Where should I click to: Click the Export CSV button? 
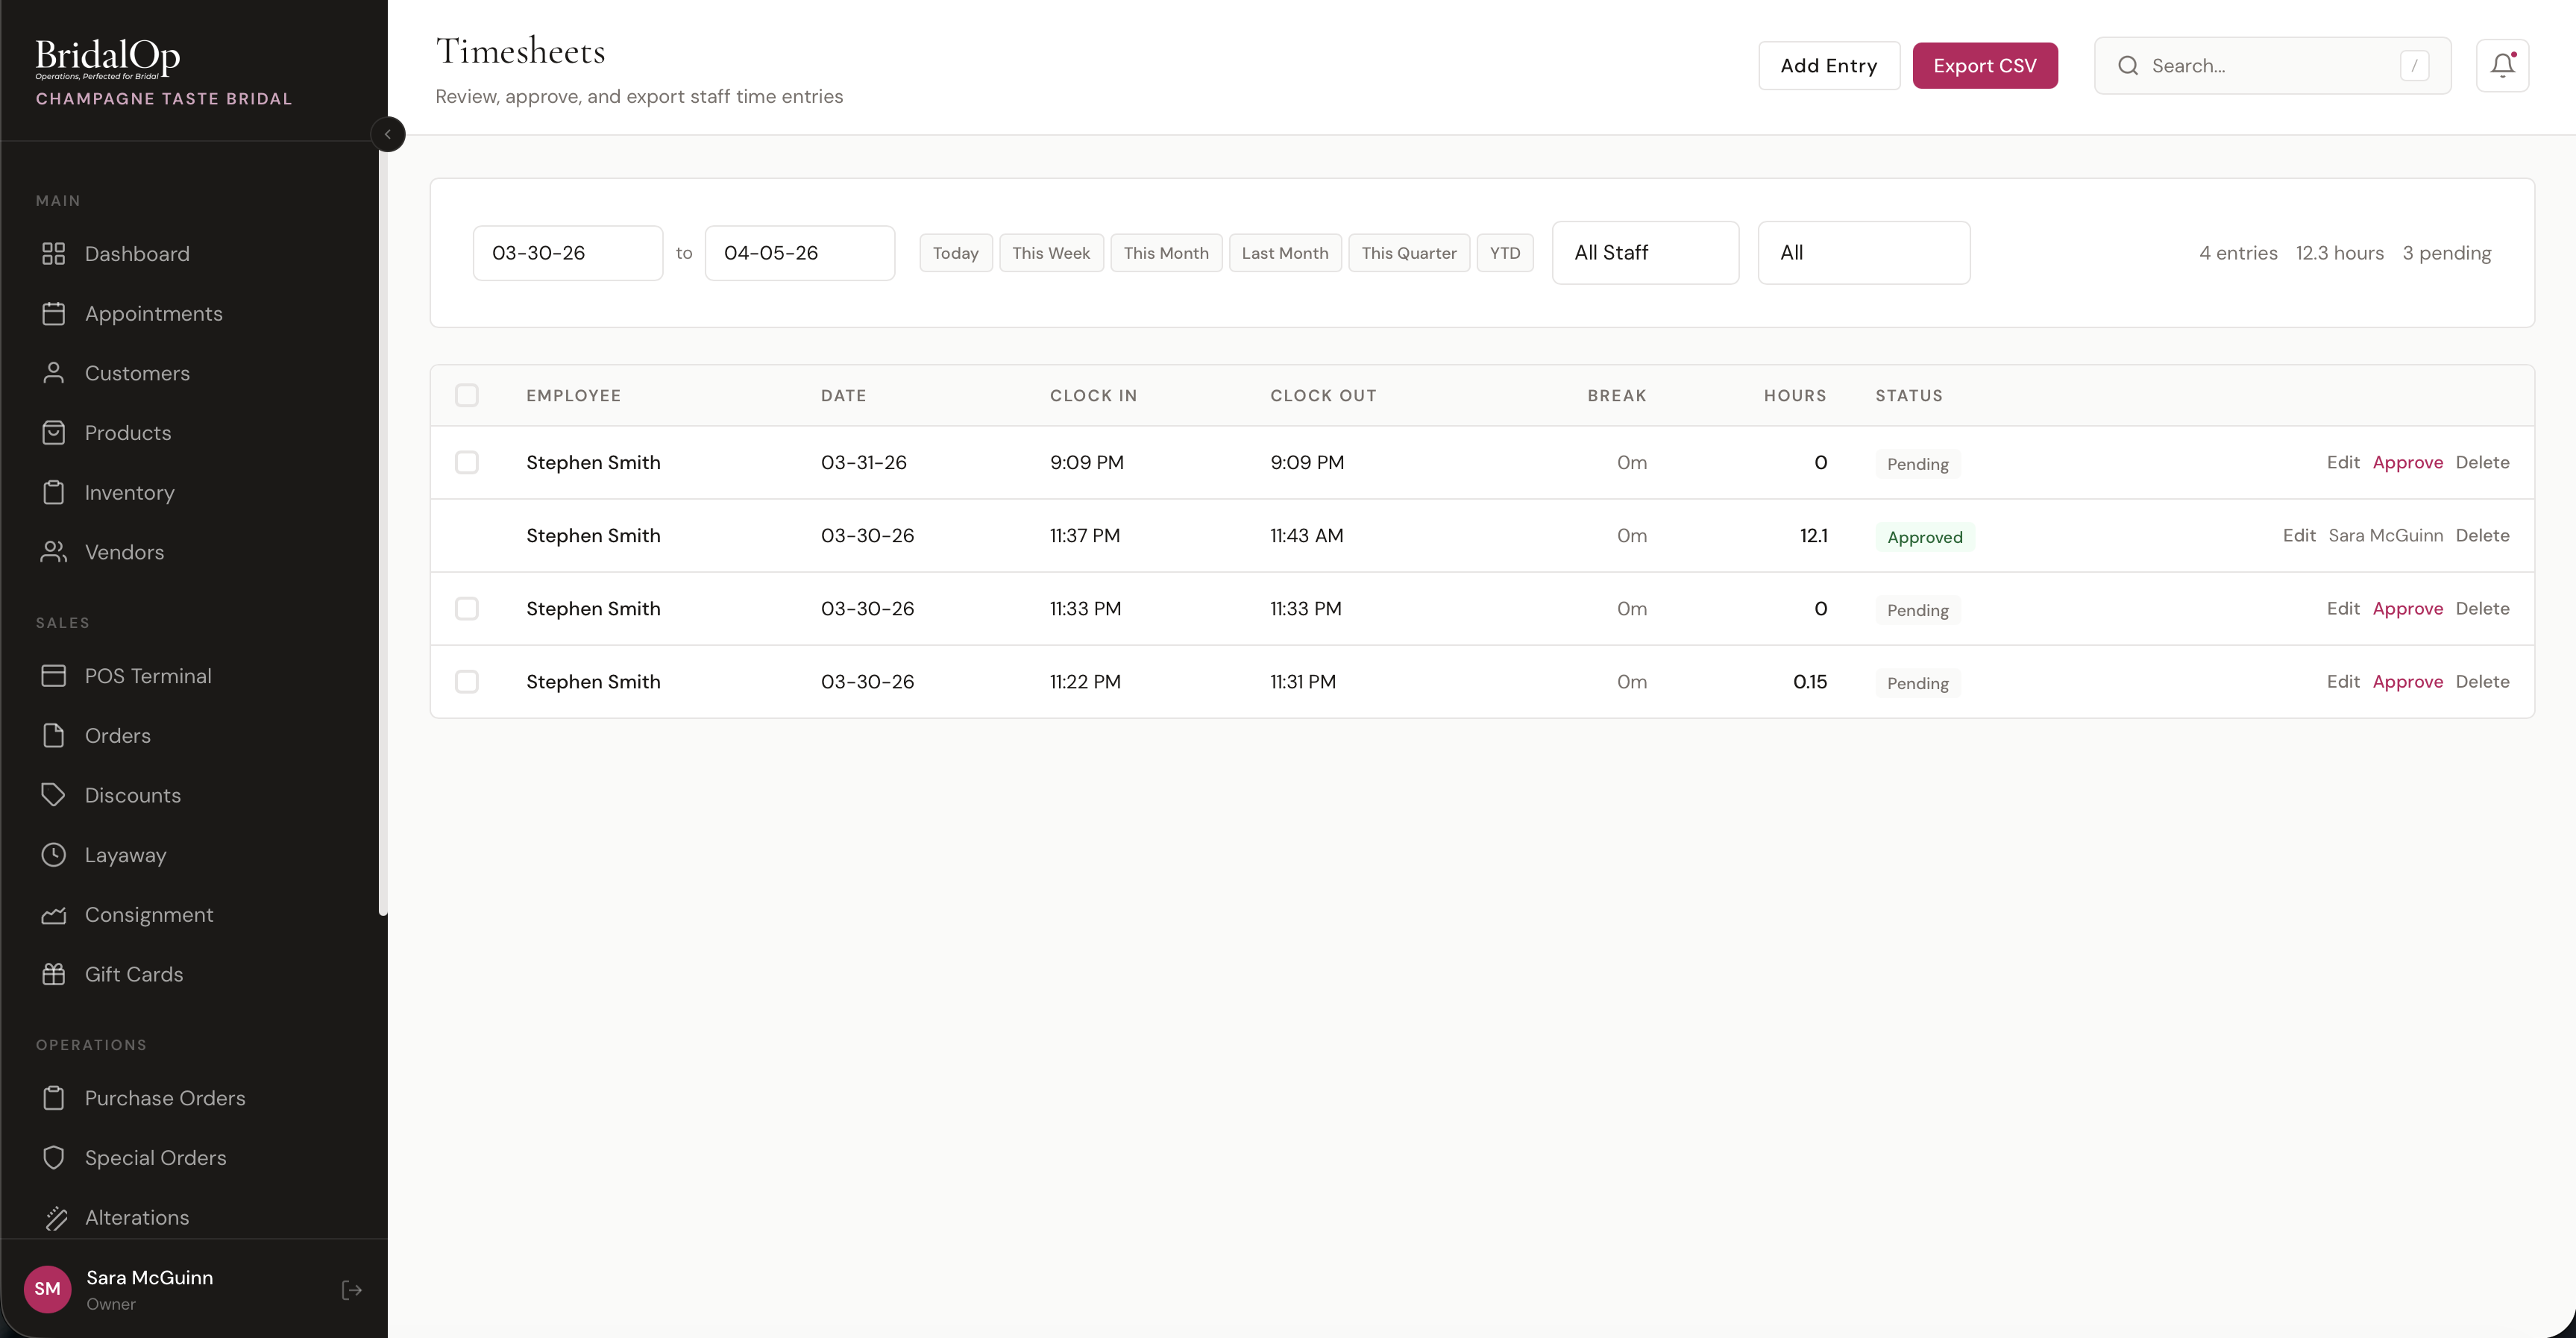click(1985, 65)
